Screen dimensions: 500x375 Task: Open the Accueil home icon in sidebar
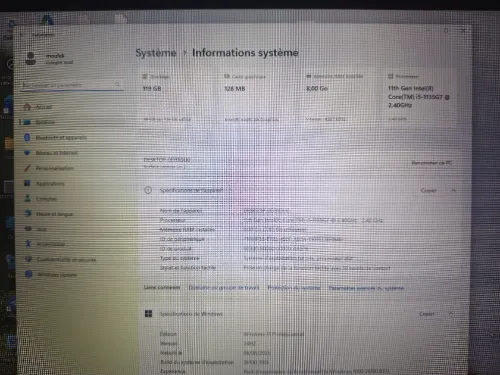pos(27,107)
